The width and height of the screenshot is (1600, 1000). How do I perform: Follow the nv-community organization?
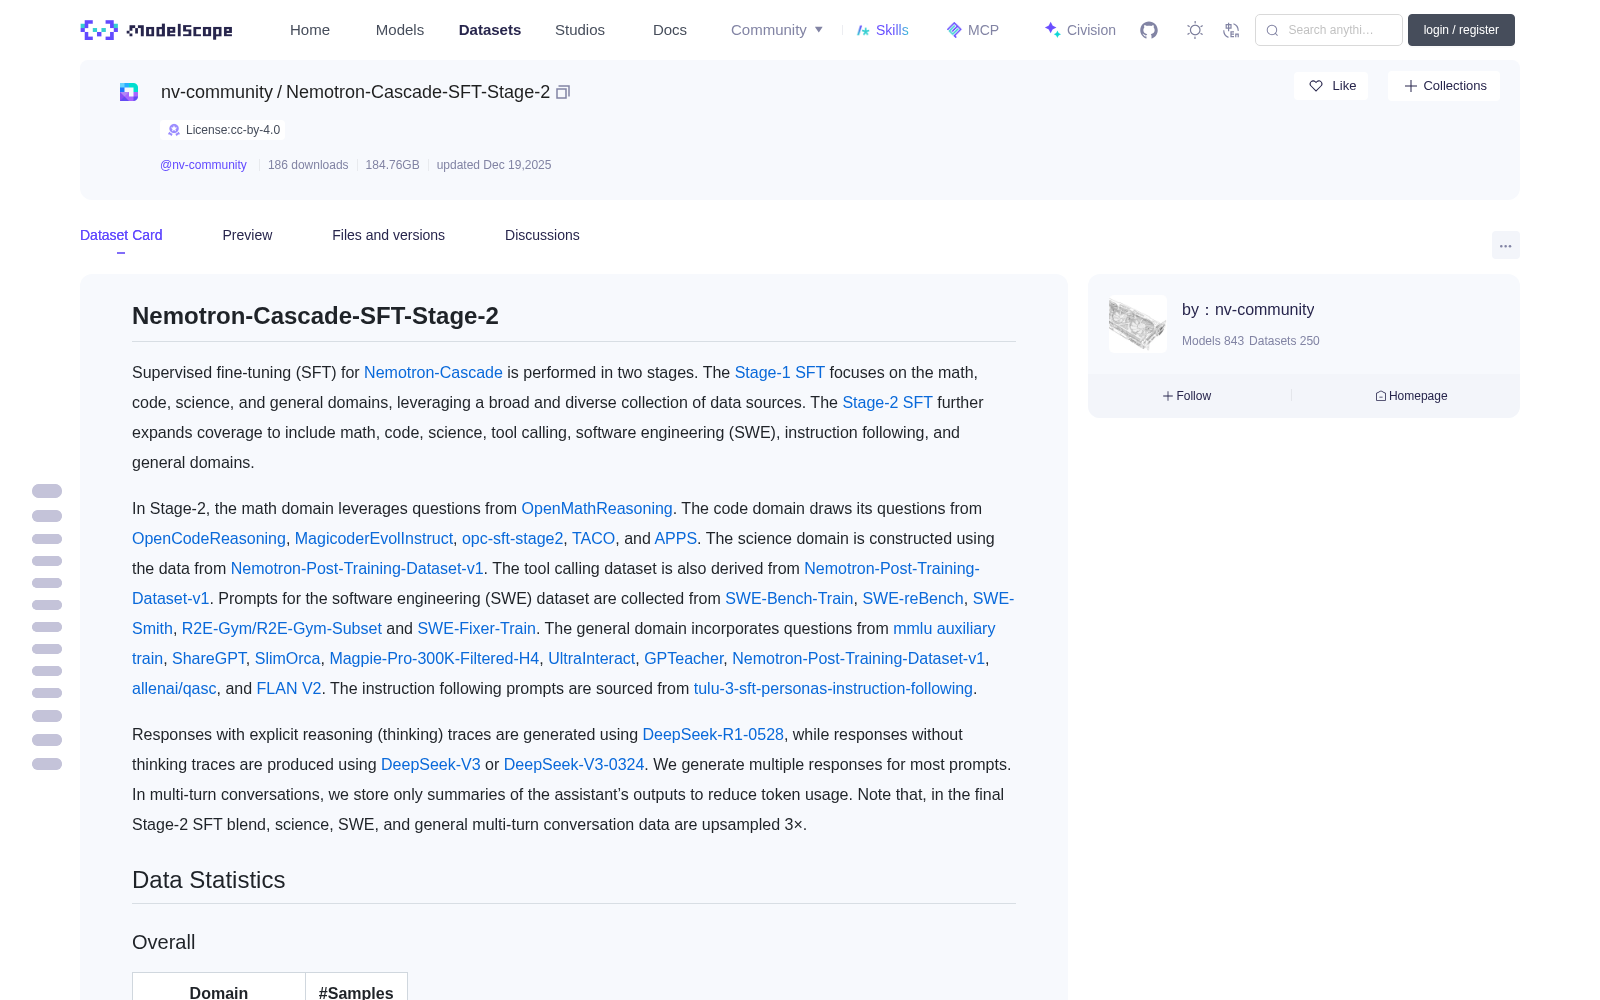(1187, 396)
